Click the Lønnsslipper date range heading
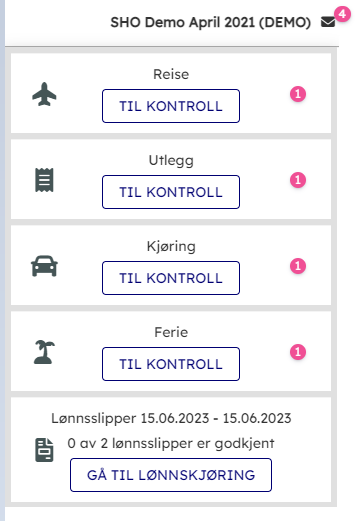This screenshot has width=363, height=521. coord(171,418)
